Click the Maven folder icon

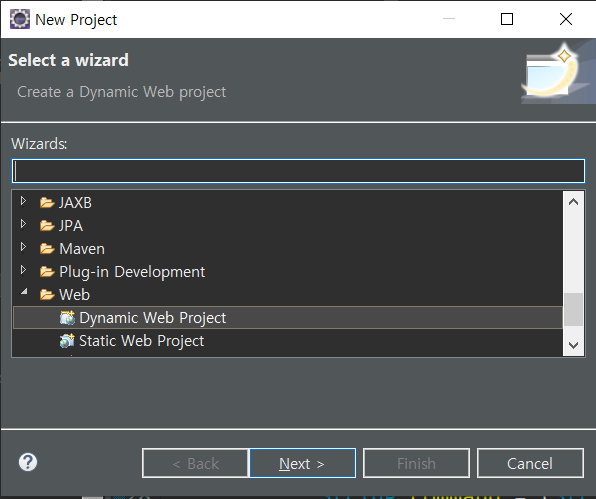(x=47, y=249)
